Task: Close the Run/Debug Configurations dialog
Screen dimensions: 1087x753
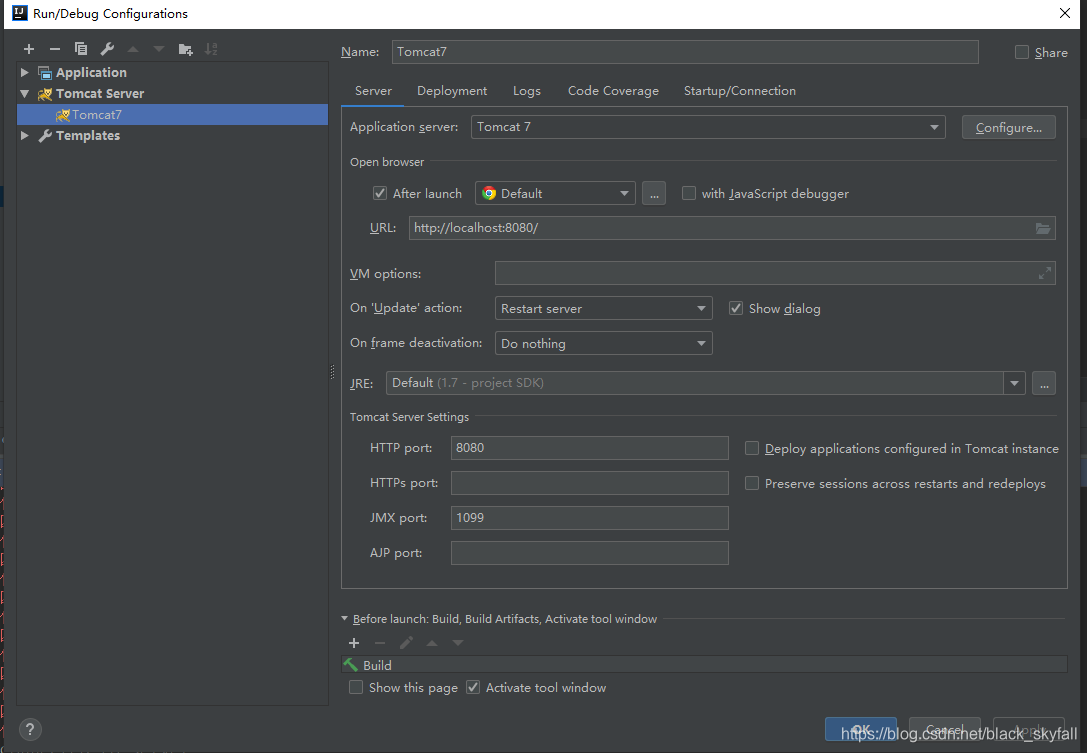Action: click(x=1065, y=13)
